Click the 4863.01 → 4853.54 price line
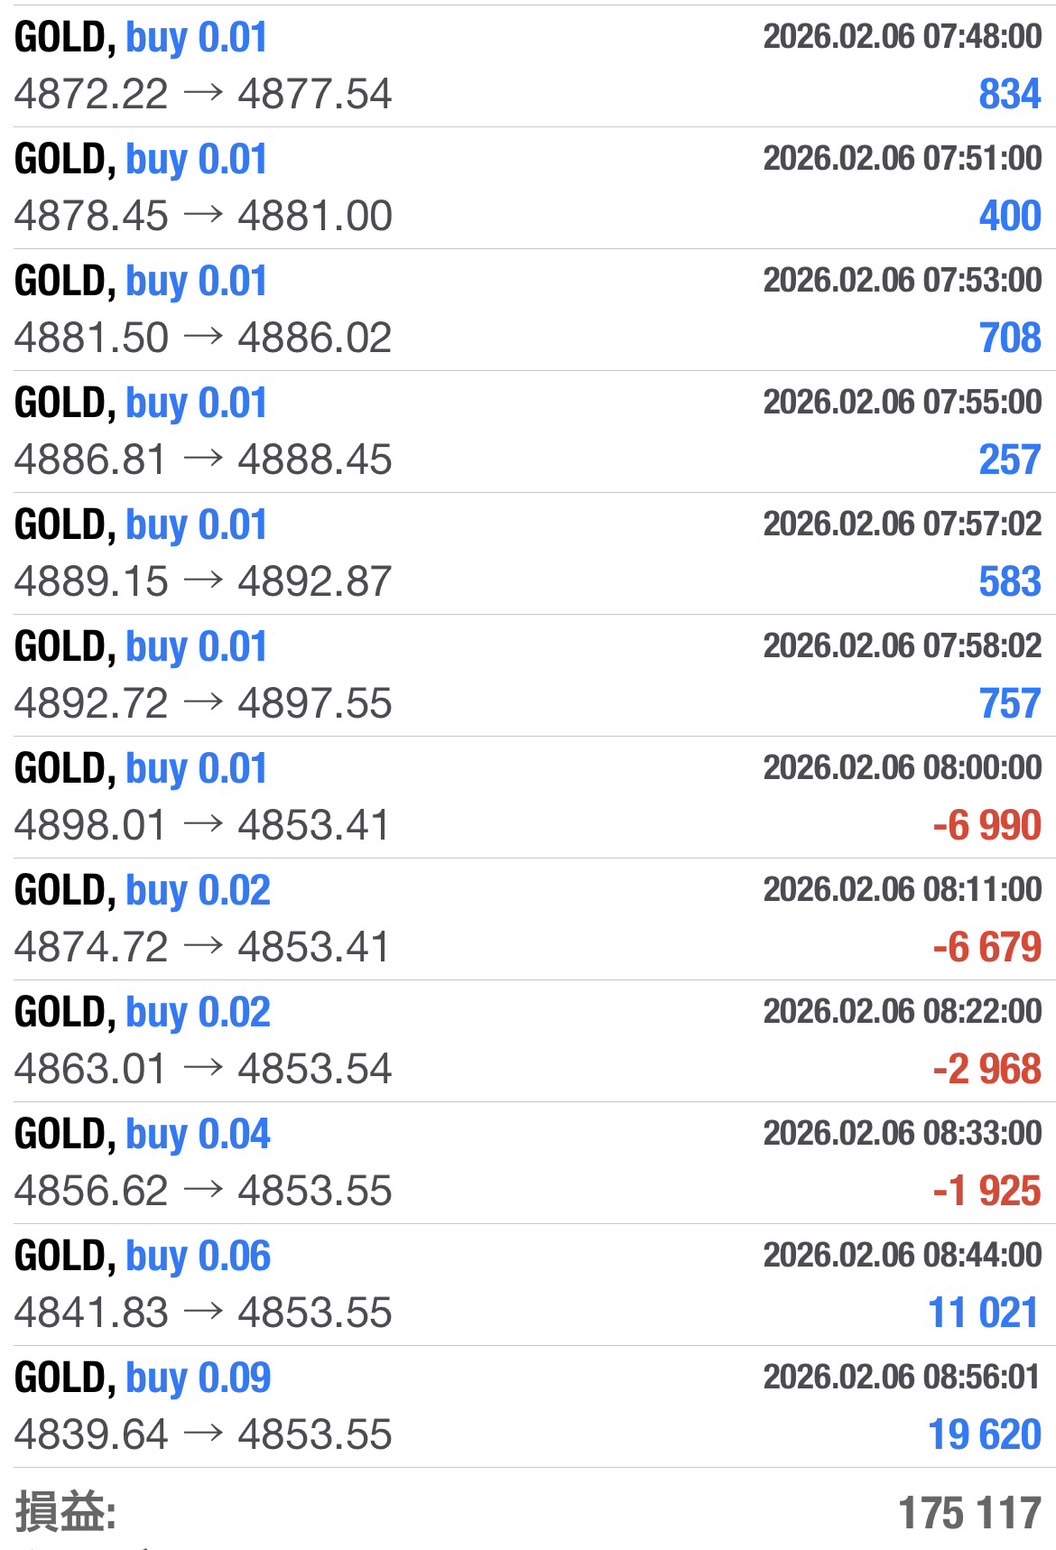Viewport: 1056px width, 1550px height. pyautogui.click(x=203, y=1069)
